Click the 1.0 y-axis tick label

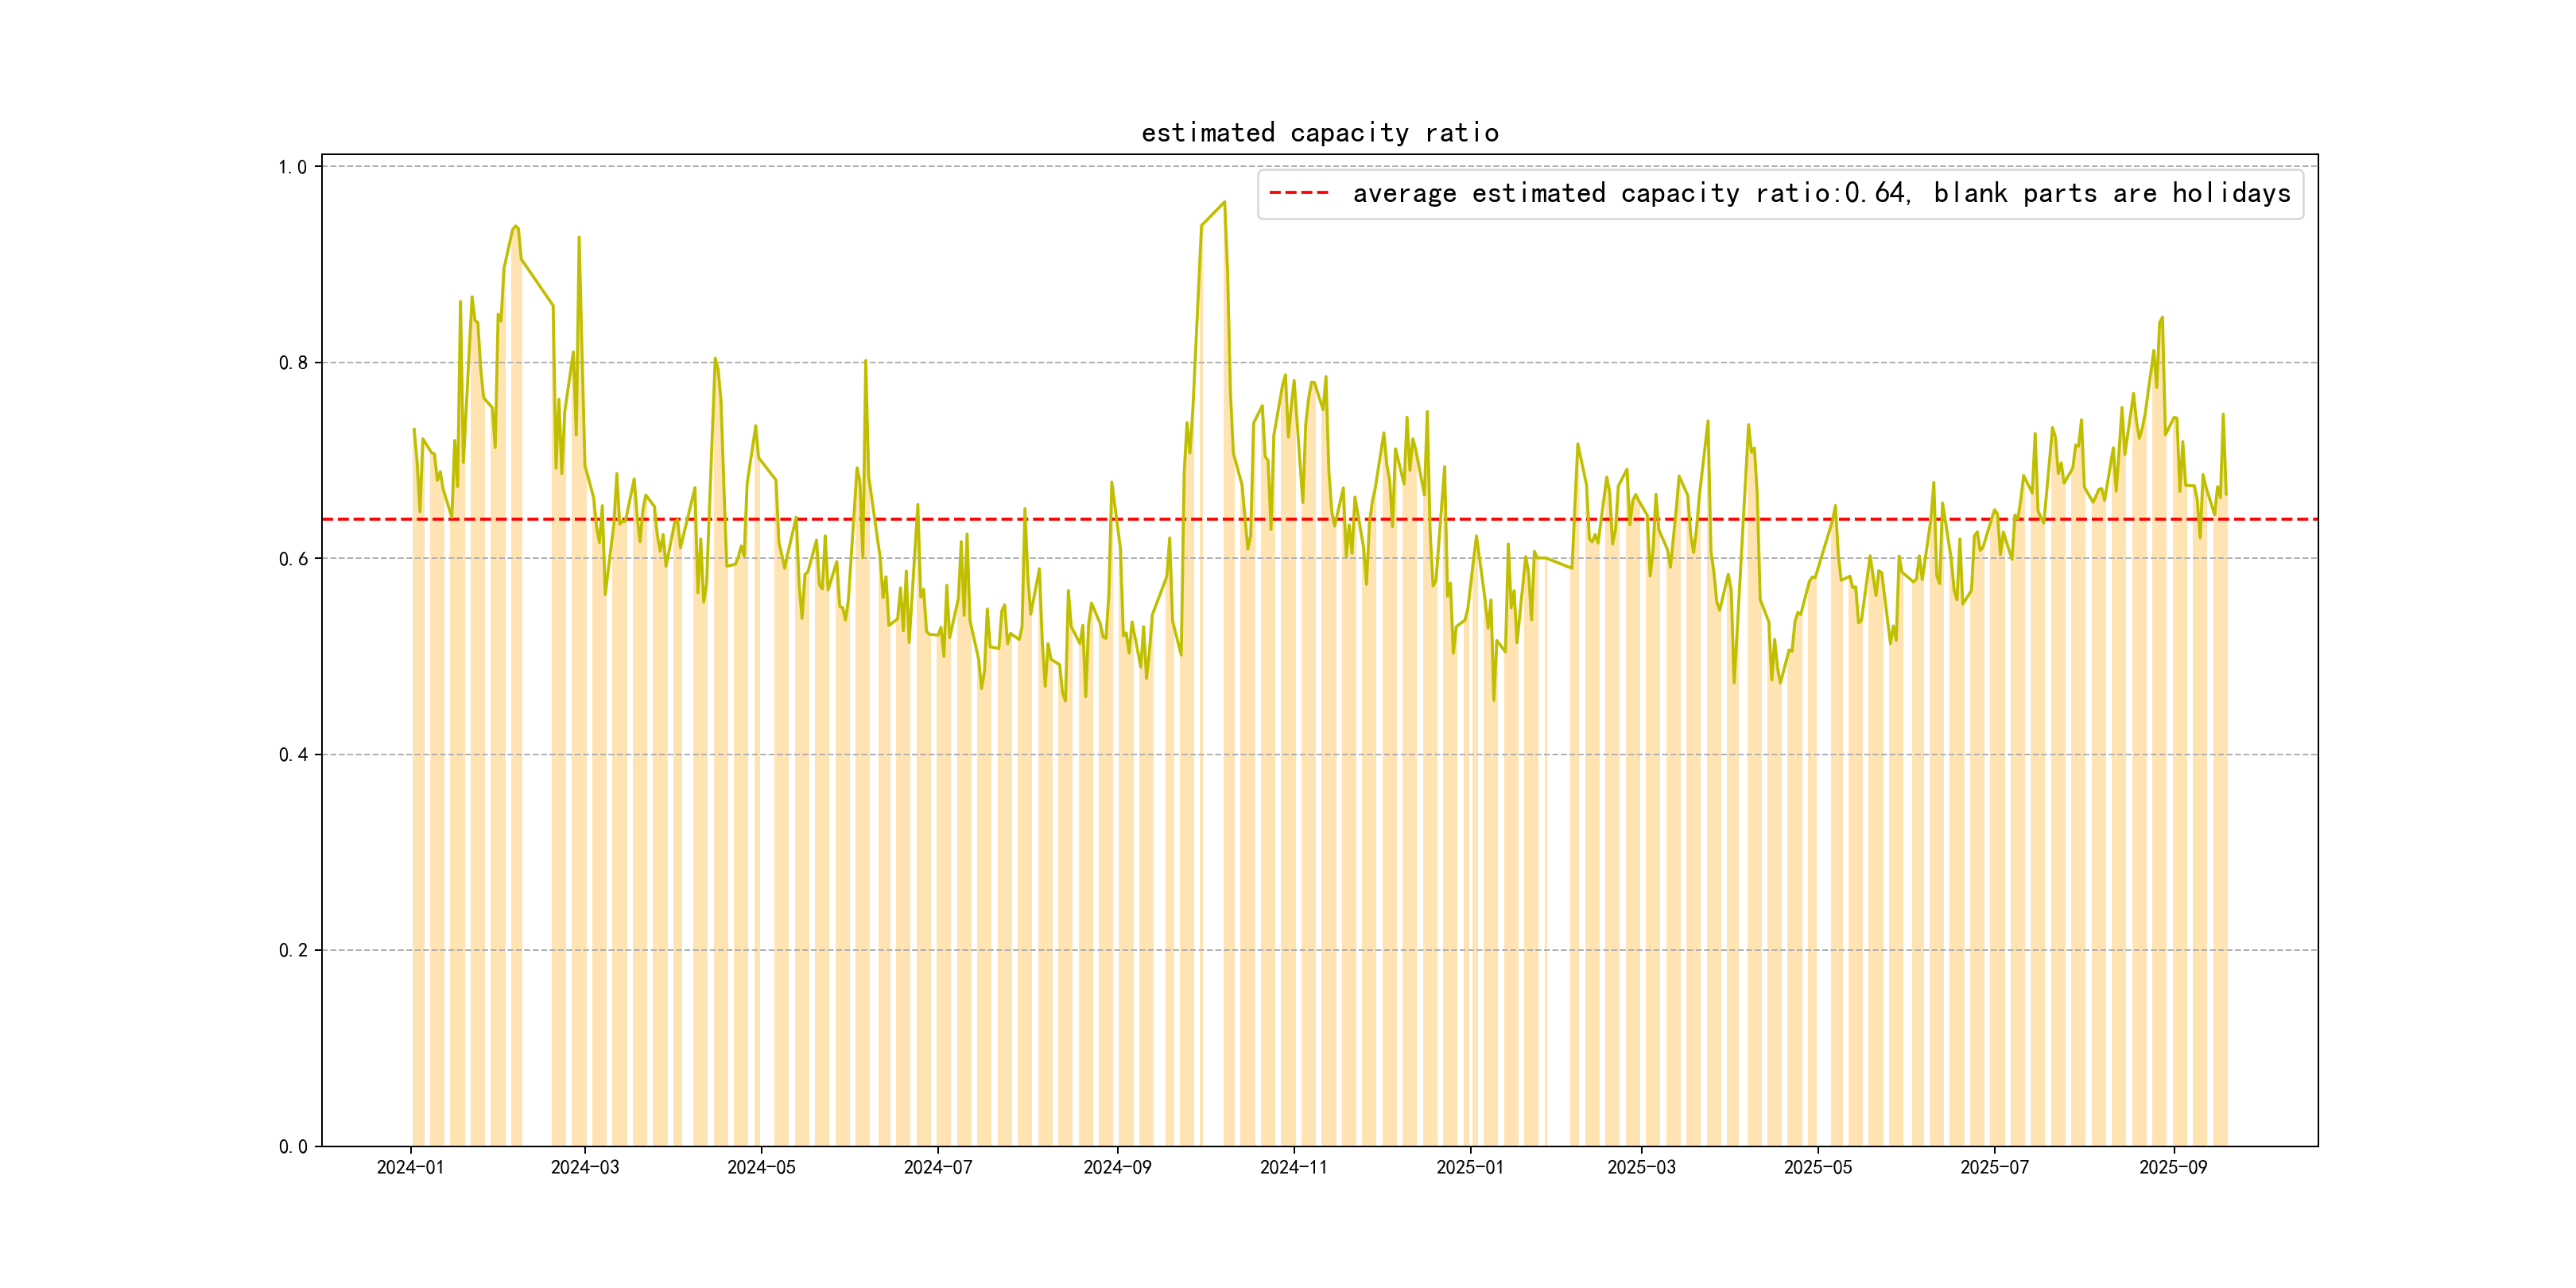coord(292,167)
